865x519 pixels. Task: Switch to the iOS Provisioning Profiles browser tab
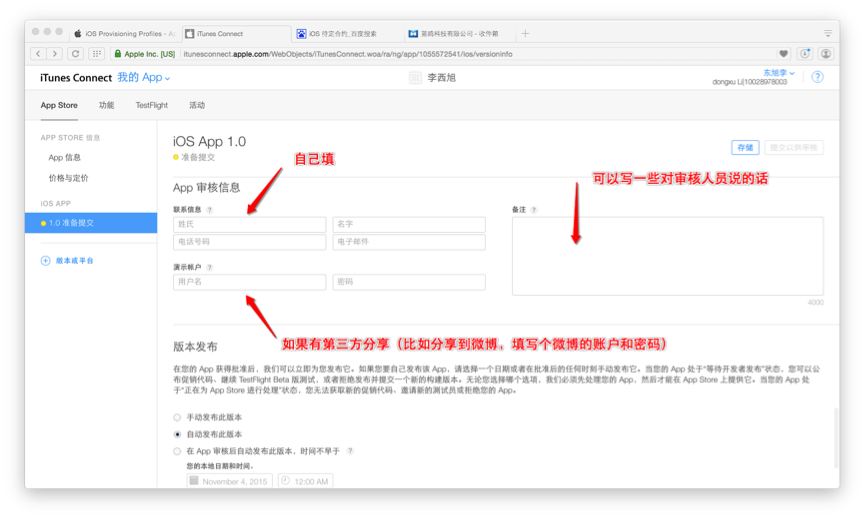(125, 34)
